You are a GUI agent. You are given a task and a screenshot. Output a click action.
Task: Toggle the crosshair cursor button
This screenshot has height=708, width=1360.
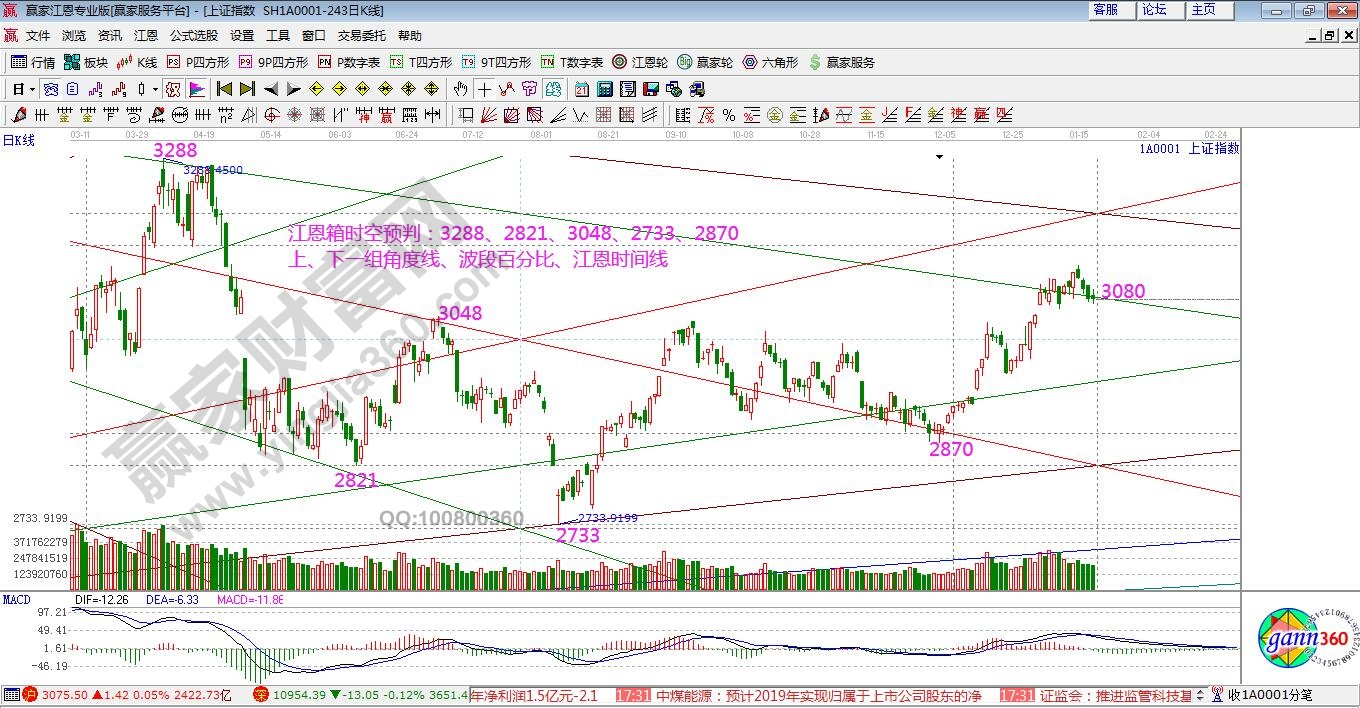pyautogui.click(x=484, y=89)
